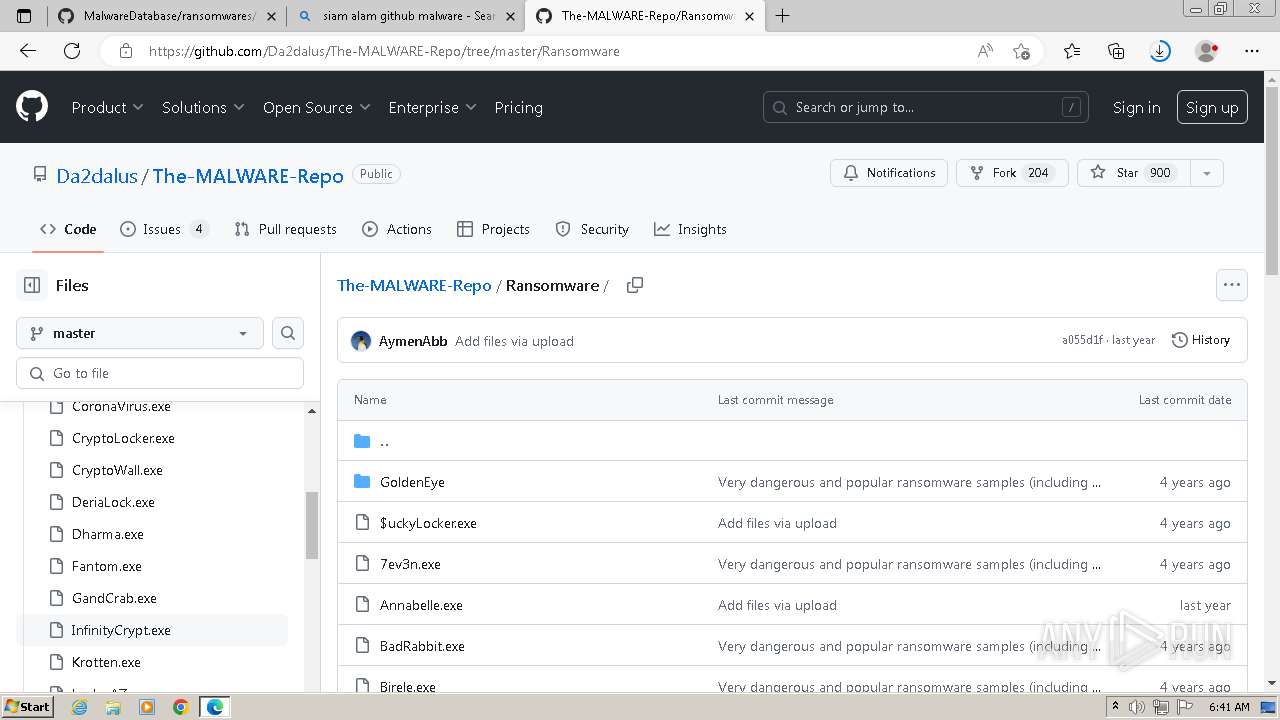The height and width of the screenshot is (720, 1280).
Task: Open BadRabbit.exe in file list
Action: [x=422, y=646]
